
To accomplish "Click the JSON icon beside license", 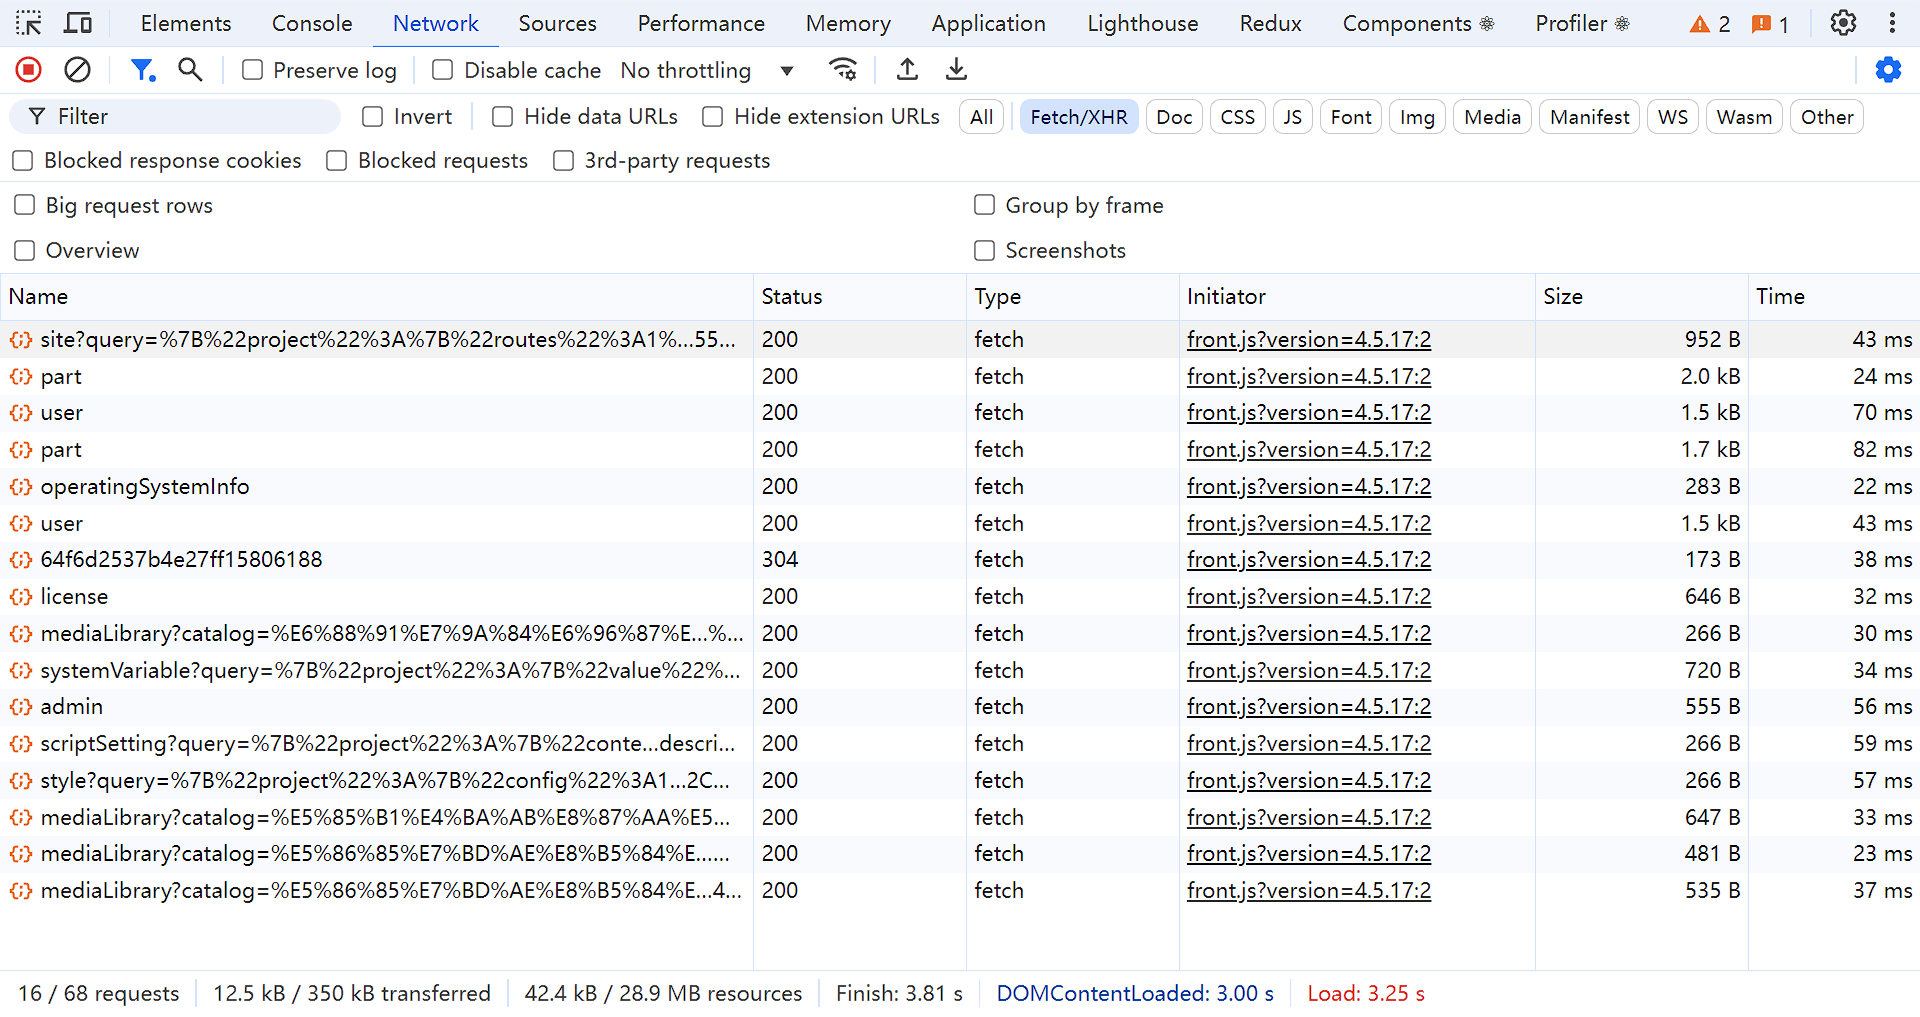I will coord(20,597).
